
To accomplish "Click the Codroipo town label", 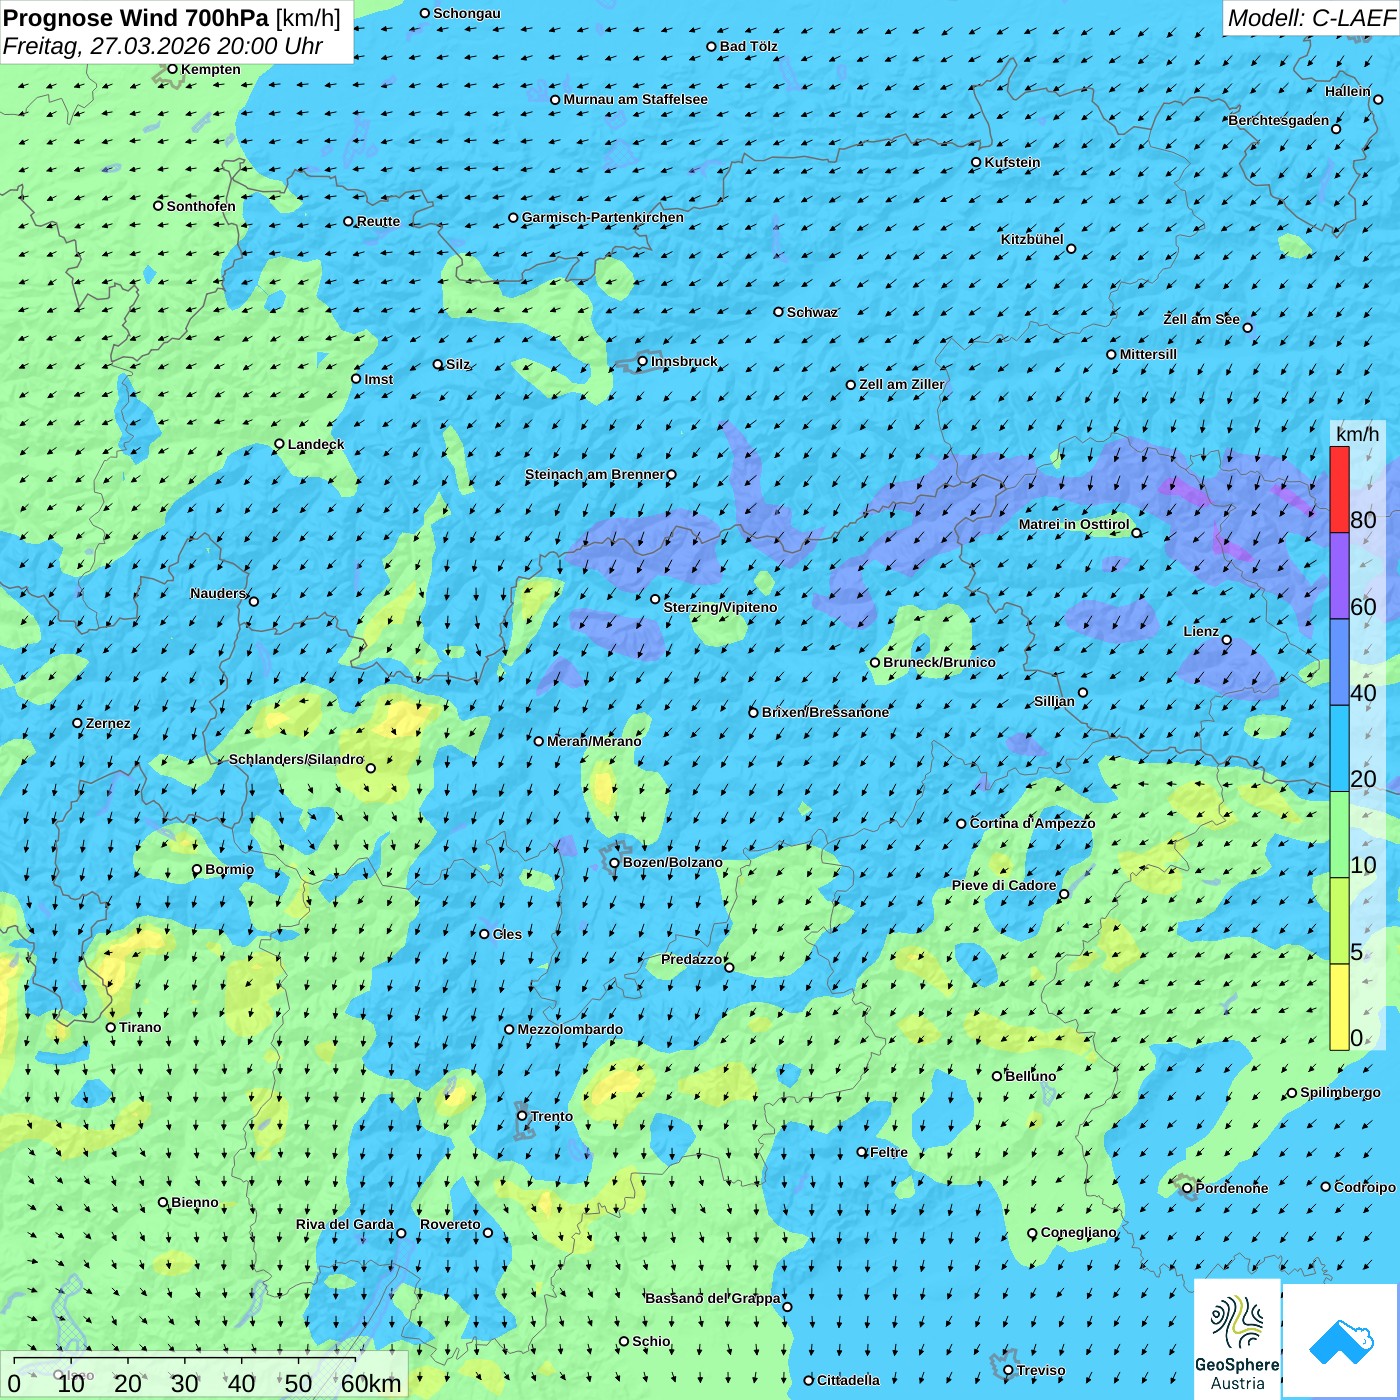I will pos(1365,1187).
